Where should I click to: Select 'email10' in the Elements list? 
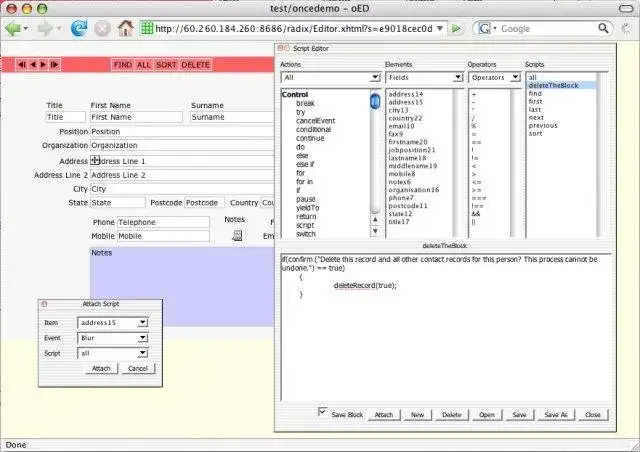pos(401,126)
